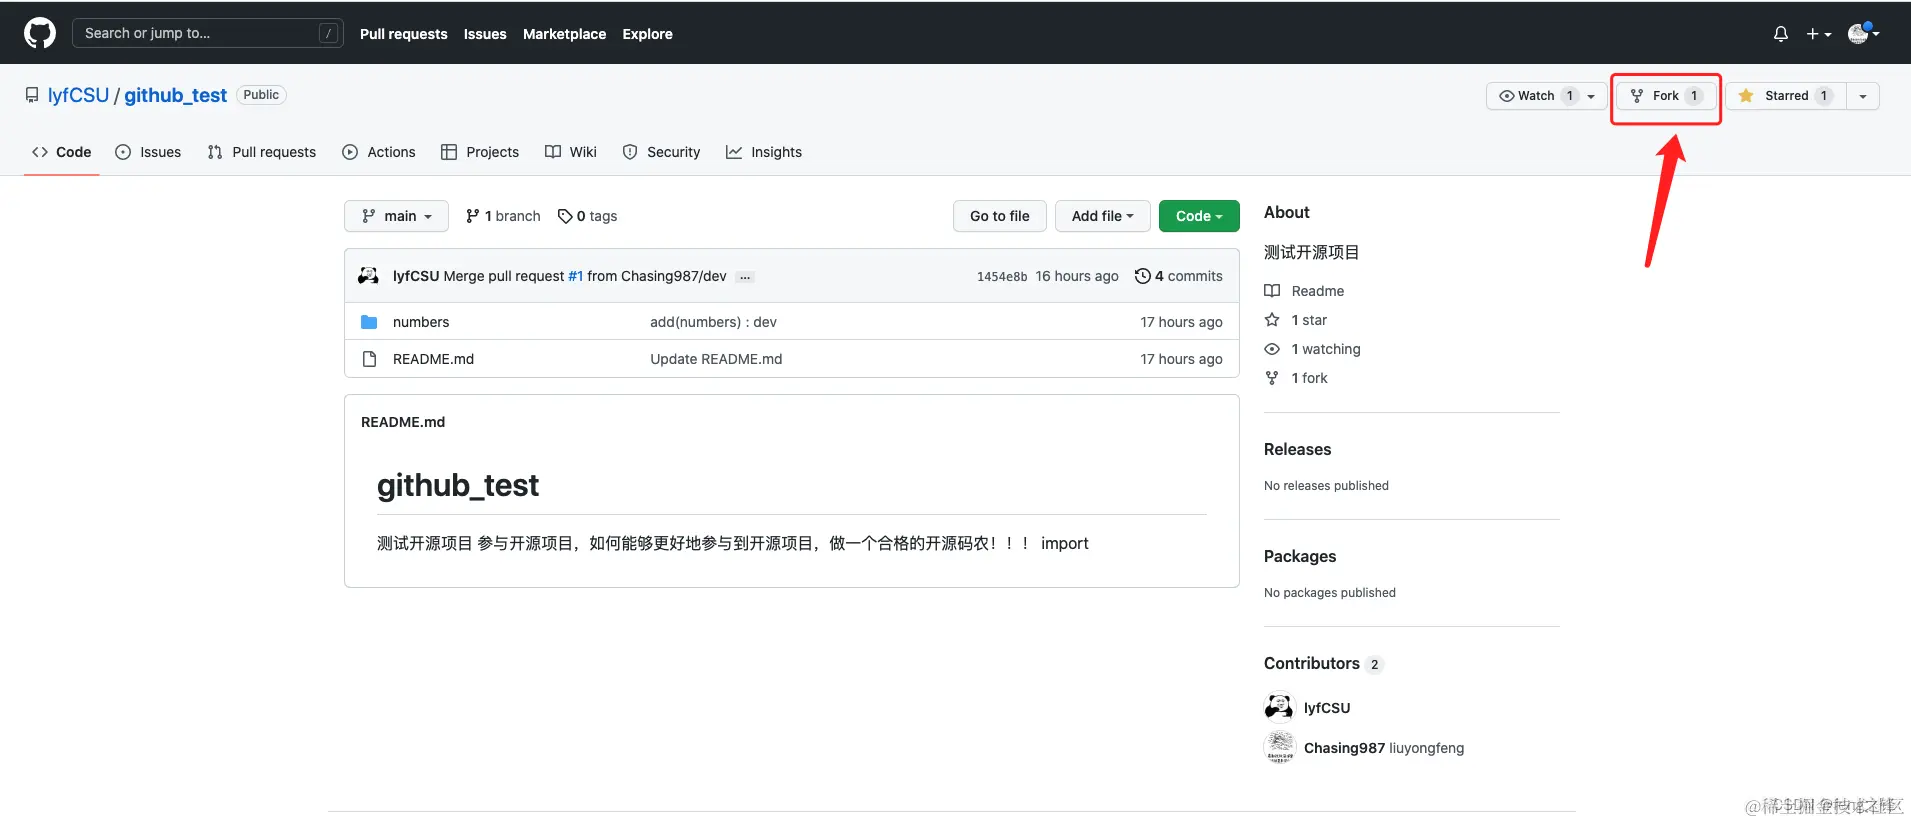View the 4 commits history
1911x823 pixels.
pyautogui.click(x=1179, y=276)
